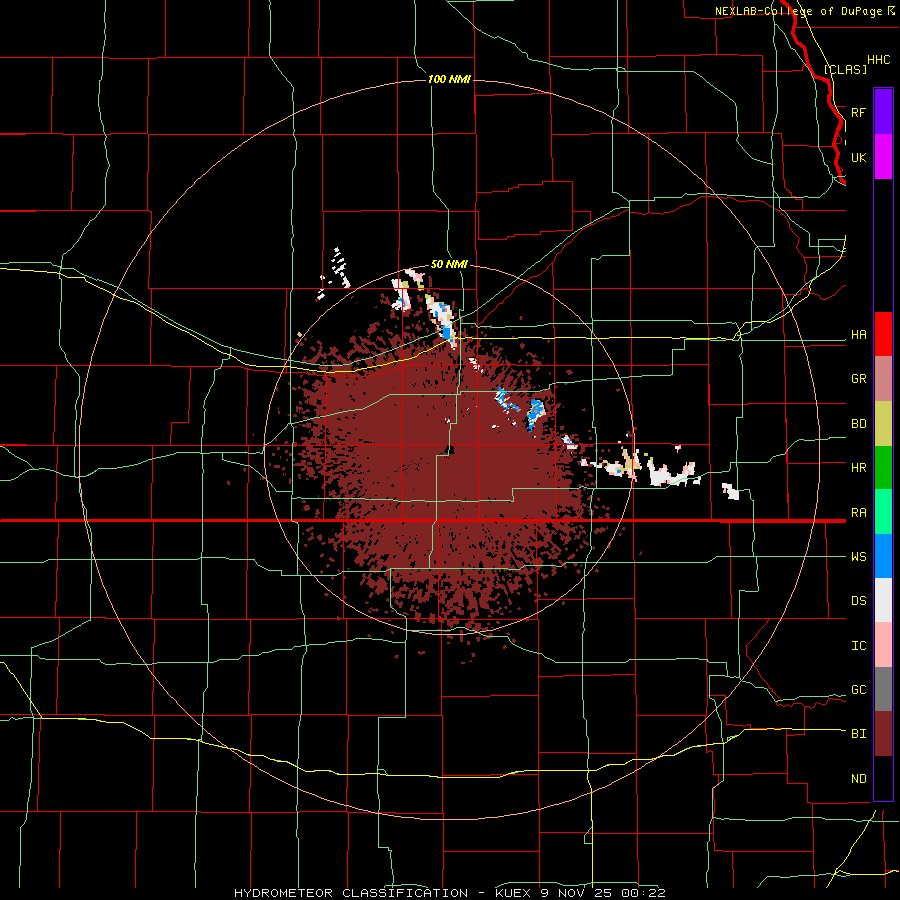Click the "RF" legend label

point(858,112)
